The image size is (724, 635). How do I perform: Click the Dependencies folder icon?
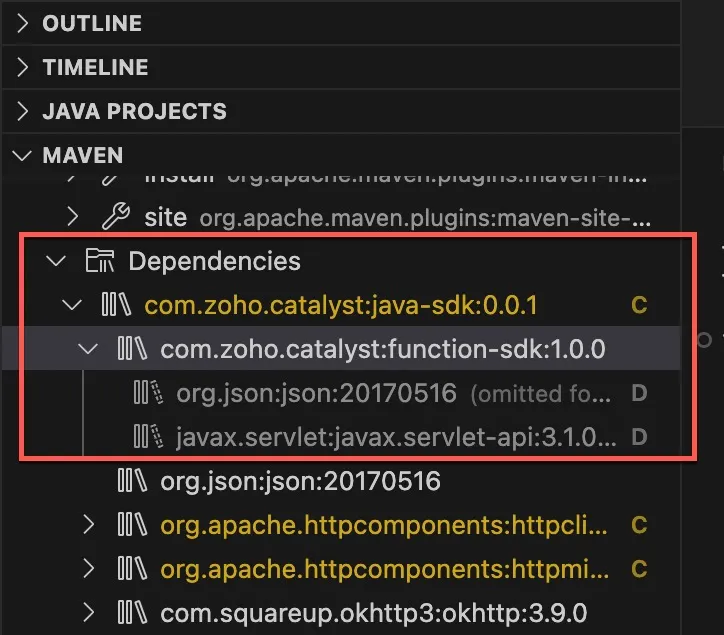click(100, 260)
